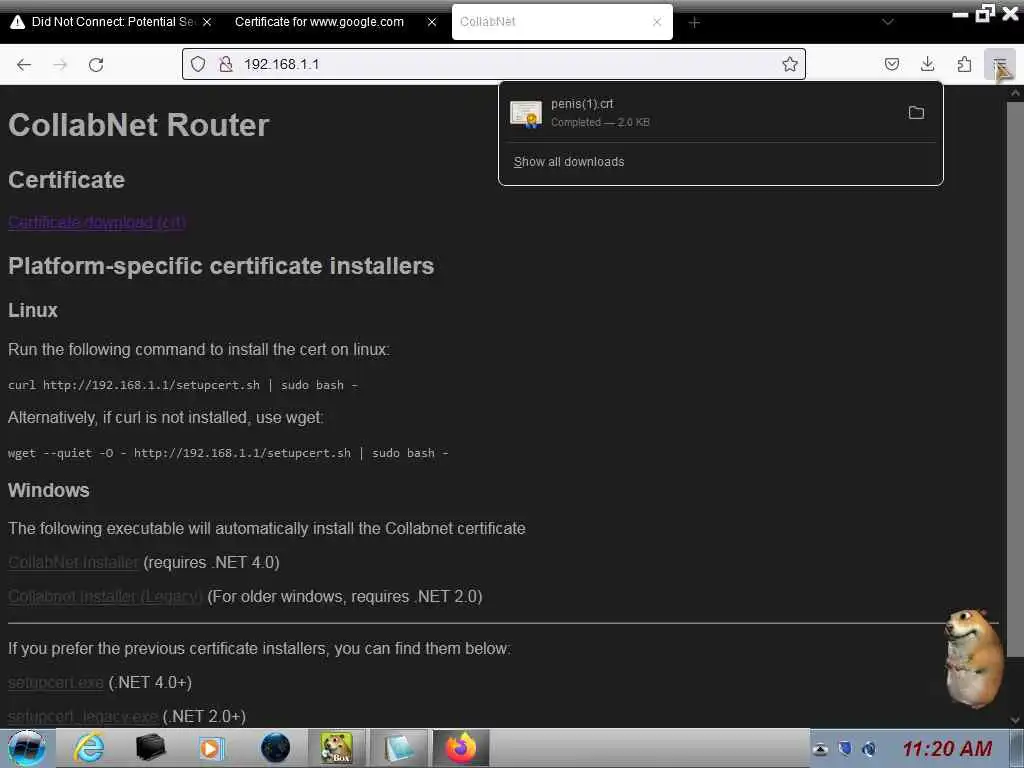Click the curl setupcert.sh command text
Screen dimensions: 1024x768
coord(183,385)
